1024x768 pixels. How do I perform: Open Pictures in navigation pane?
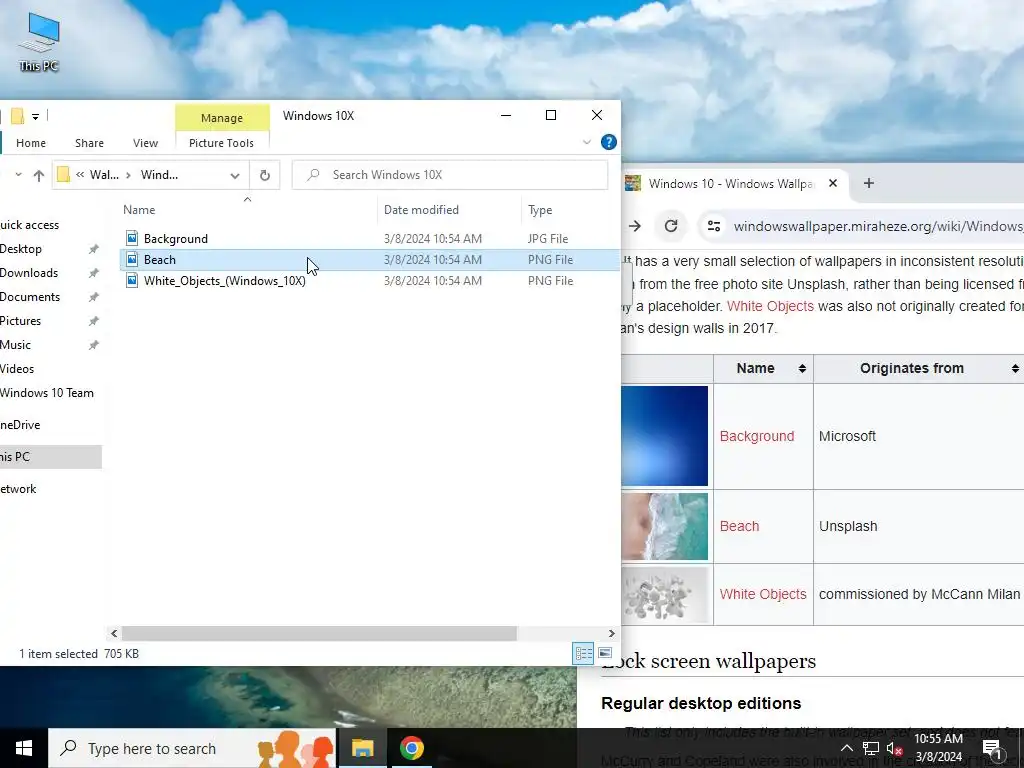tap(20, 321)
